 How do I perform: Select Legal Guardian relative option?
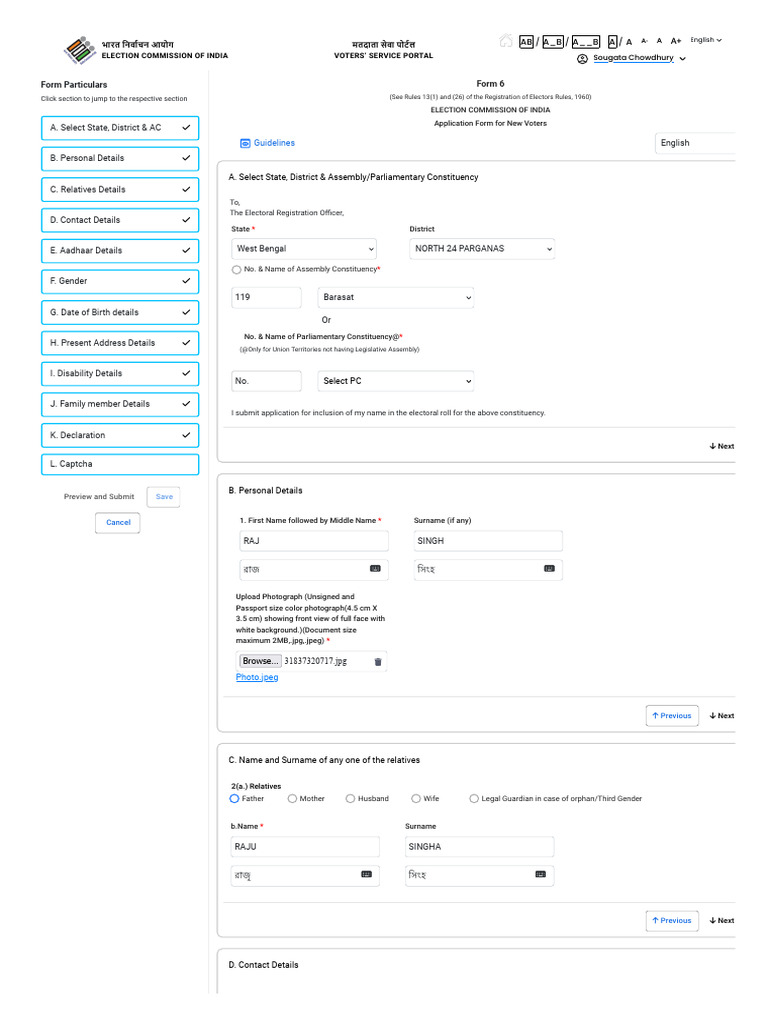point(474,799)
